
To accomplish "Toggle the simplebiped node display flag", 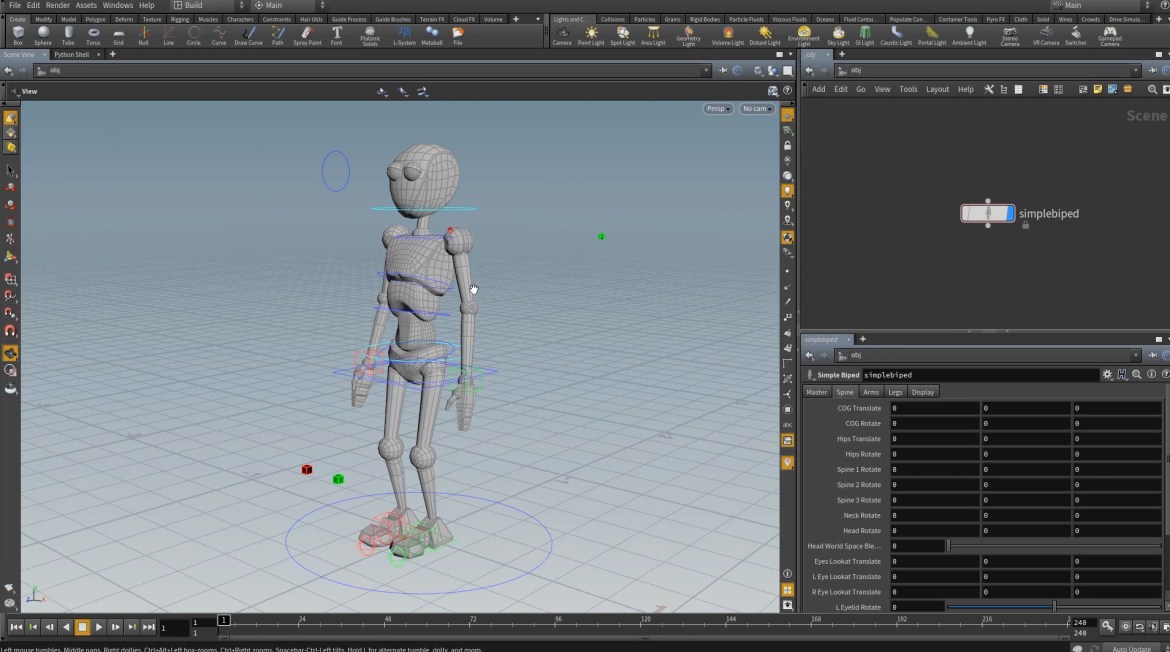I will point(1009,213).
